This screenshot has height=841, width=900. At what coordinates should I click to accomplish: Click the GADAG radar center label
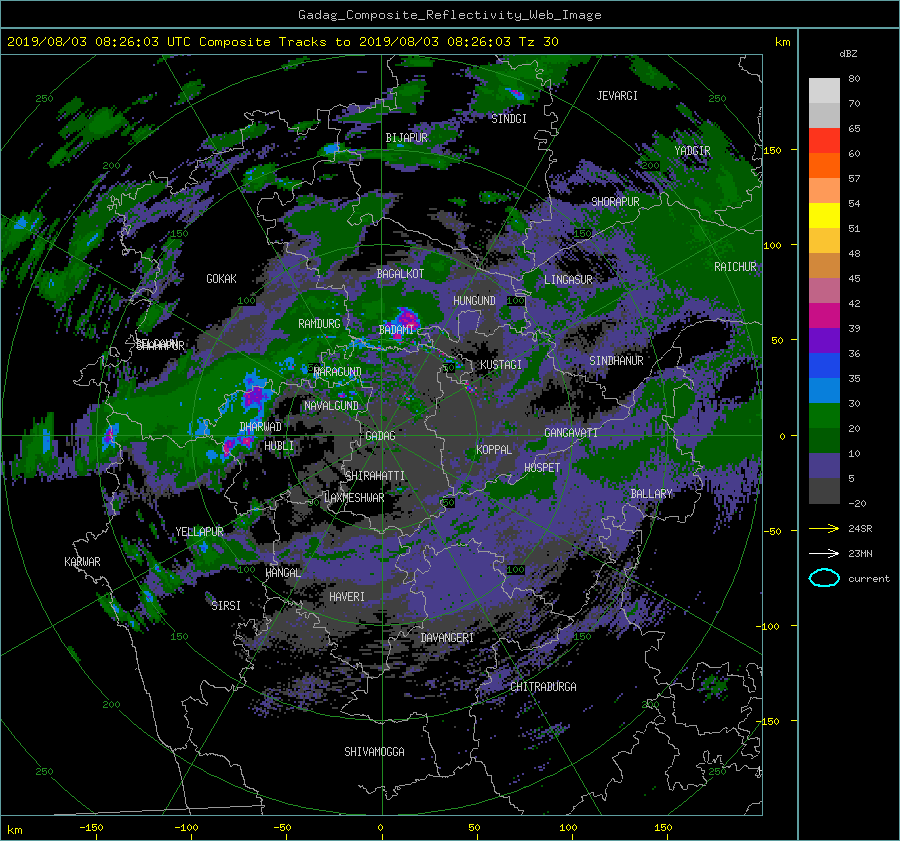pyautogui.click(x=380, y=436)
